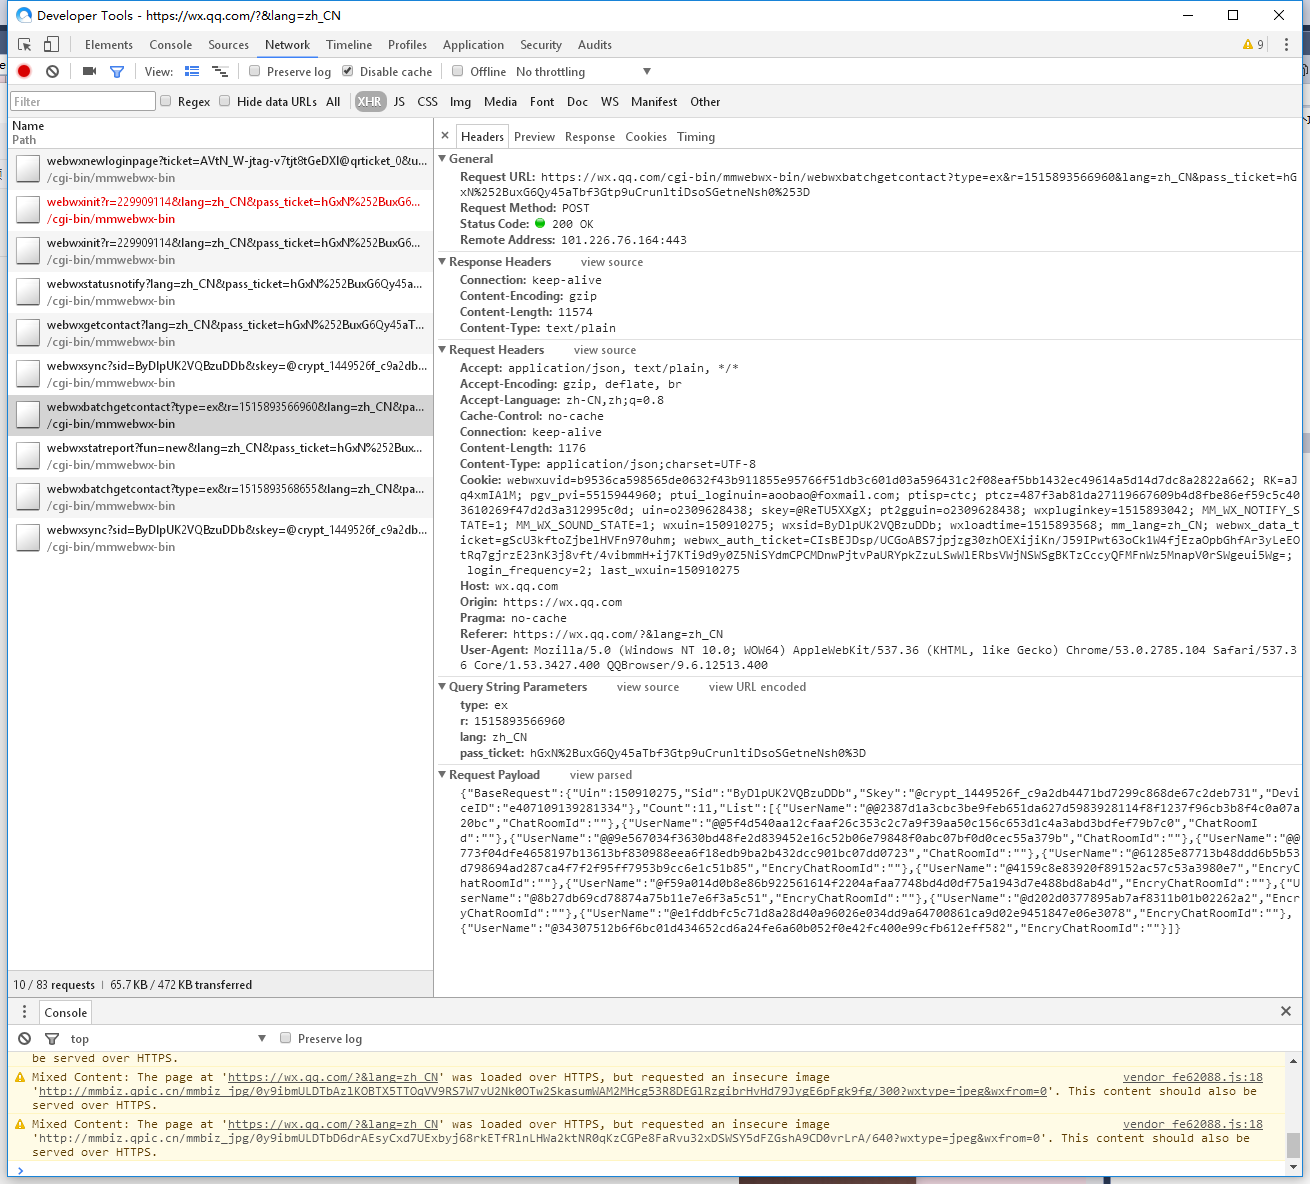Screen dimensions: 1310x1184
Task: Stop recording network log with red button
Action: [24, 71]
